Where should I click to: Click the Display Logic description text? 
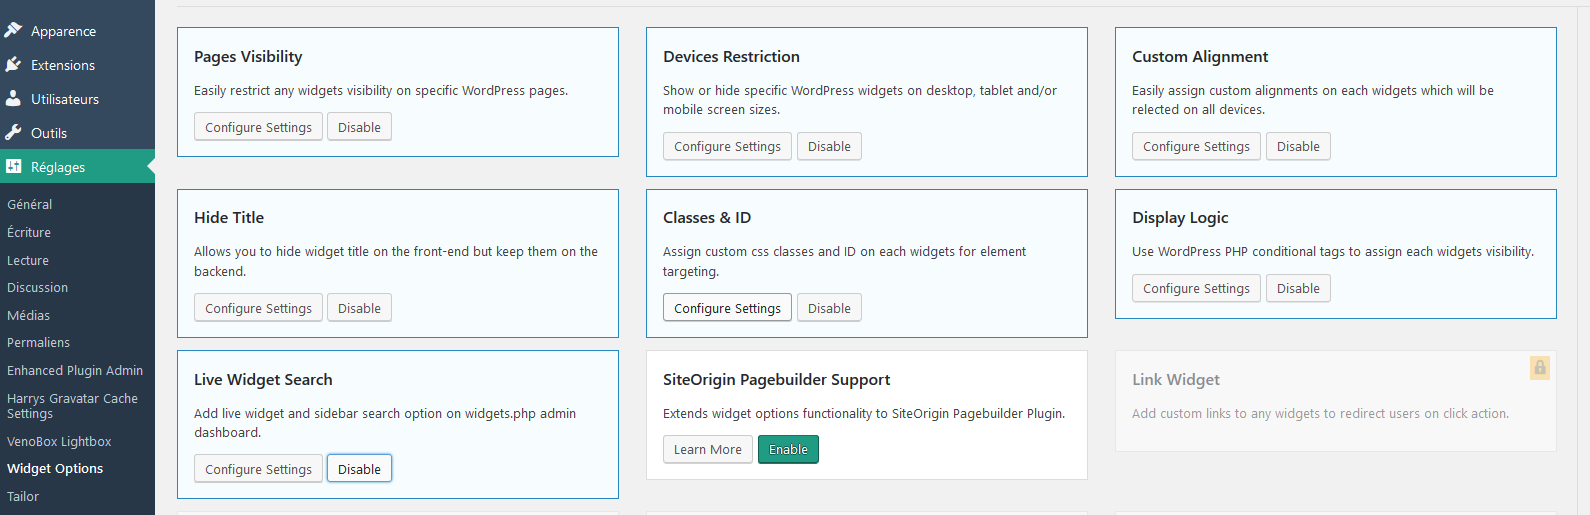pos(1333,251)
